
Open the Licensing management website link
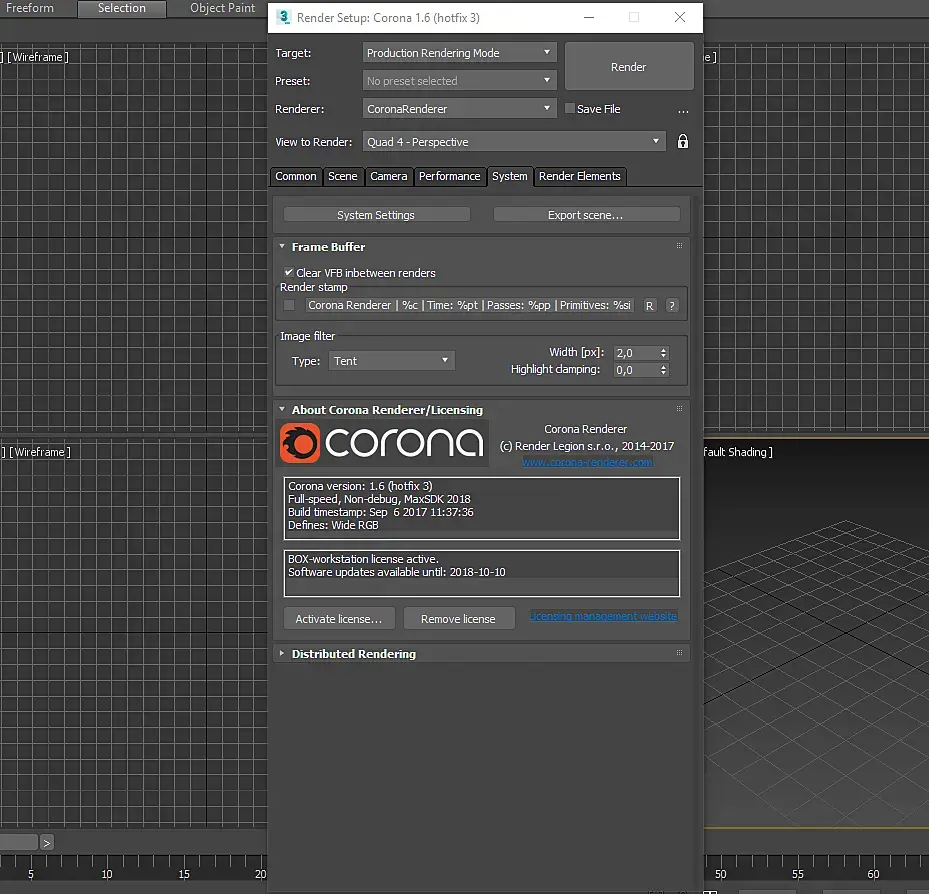(603, 616)
